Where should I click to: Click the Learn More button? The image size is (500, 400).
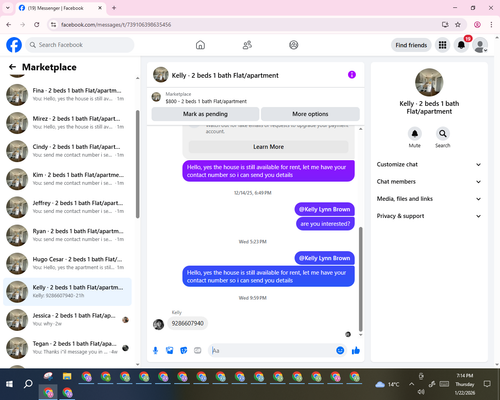268,147
